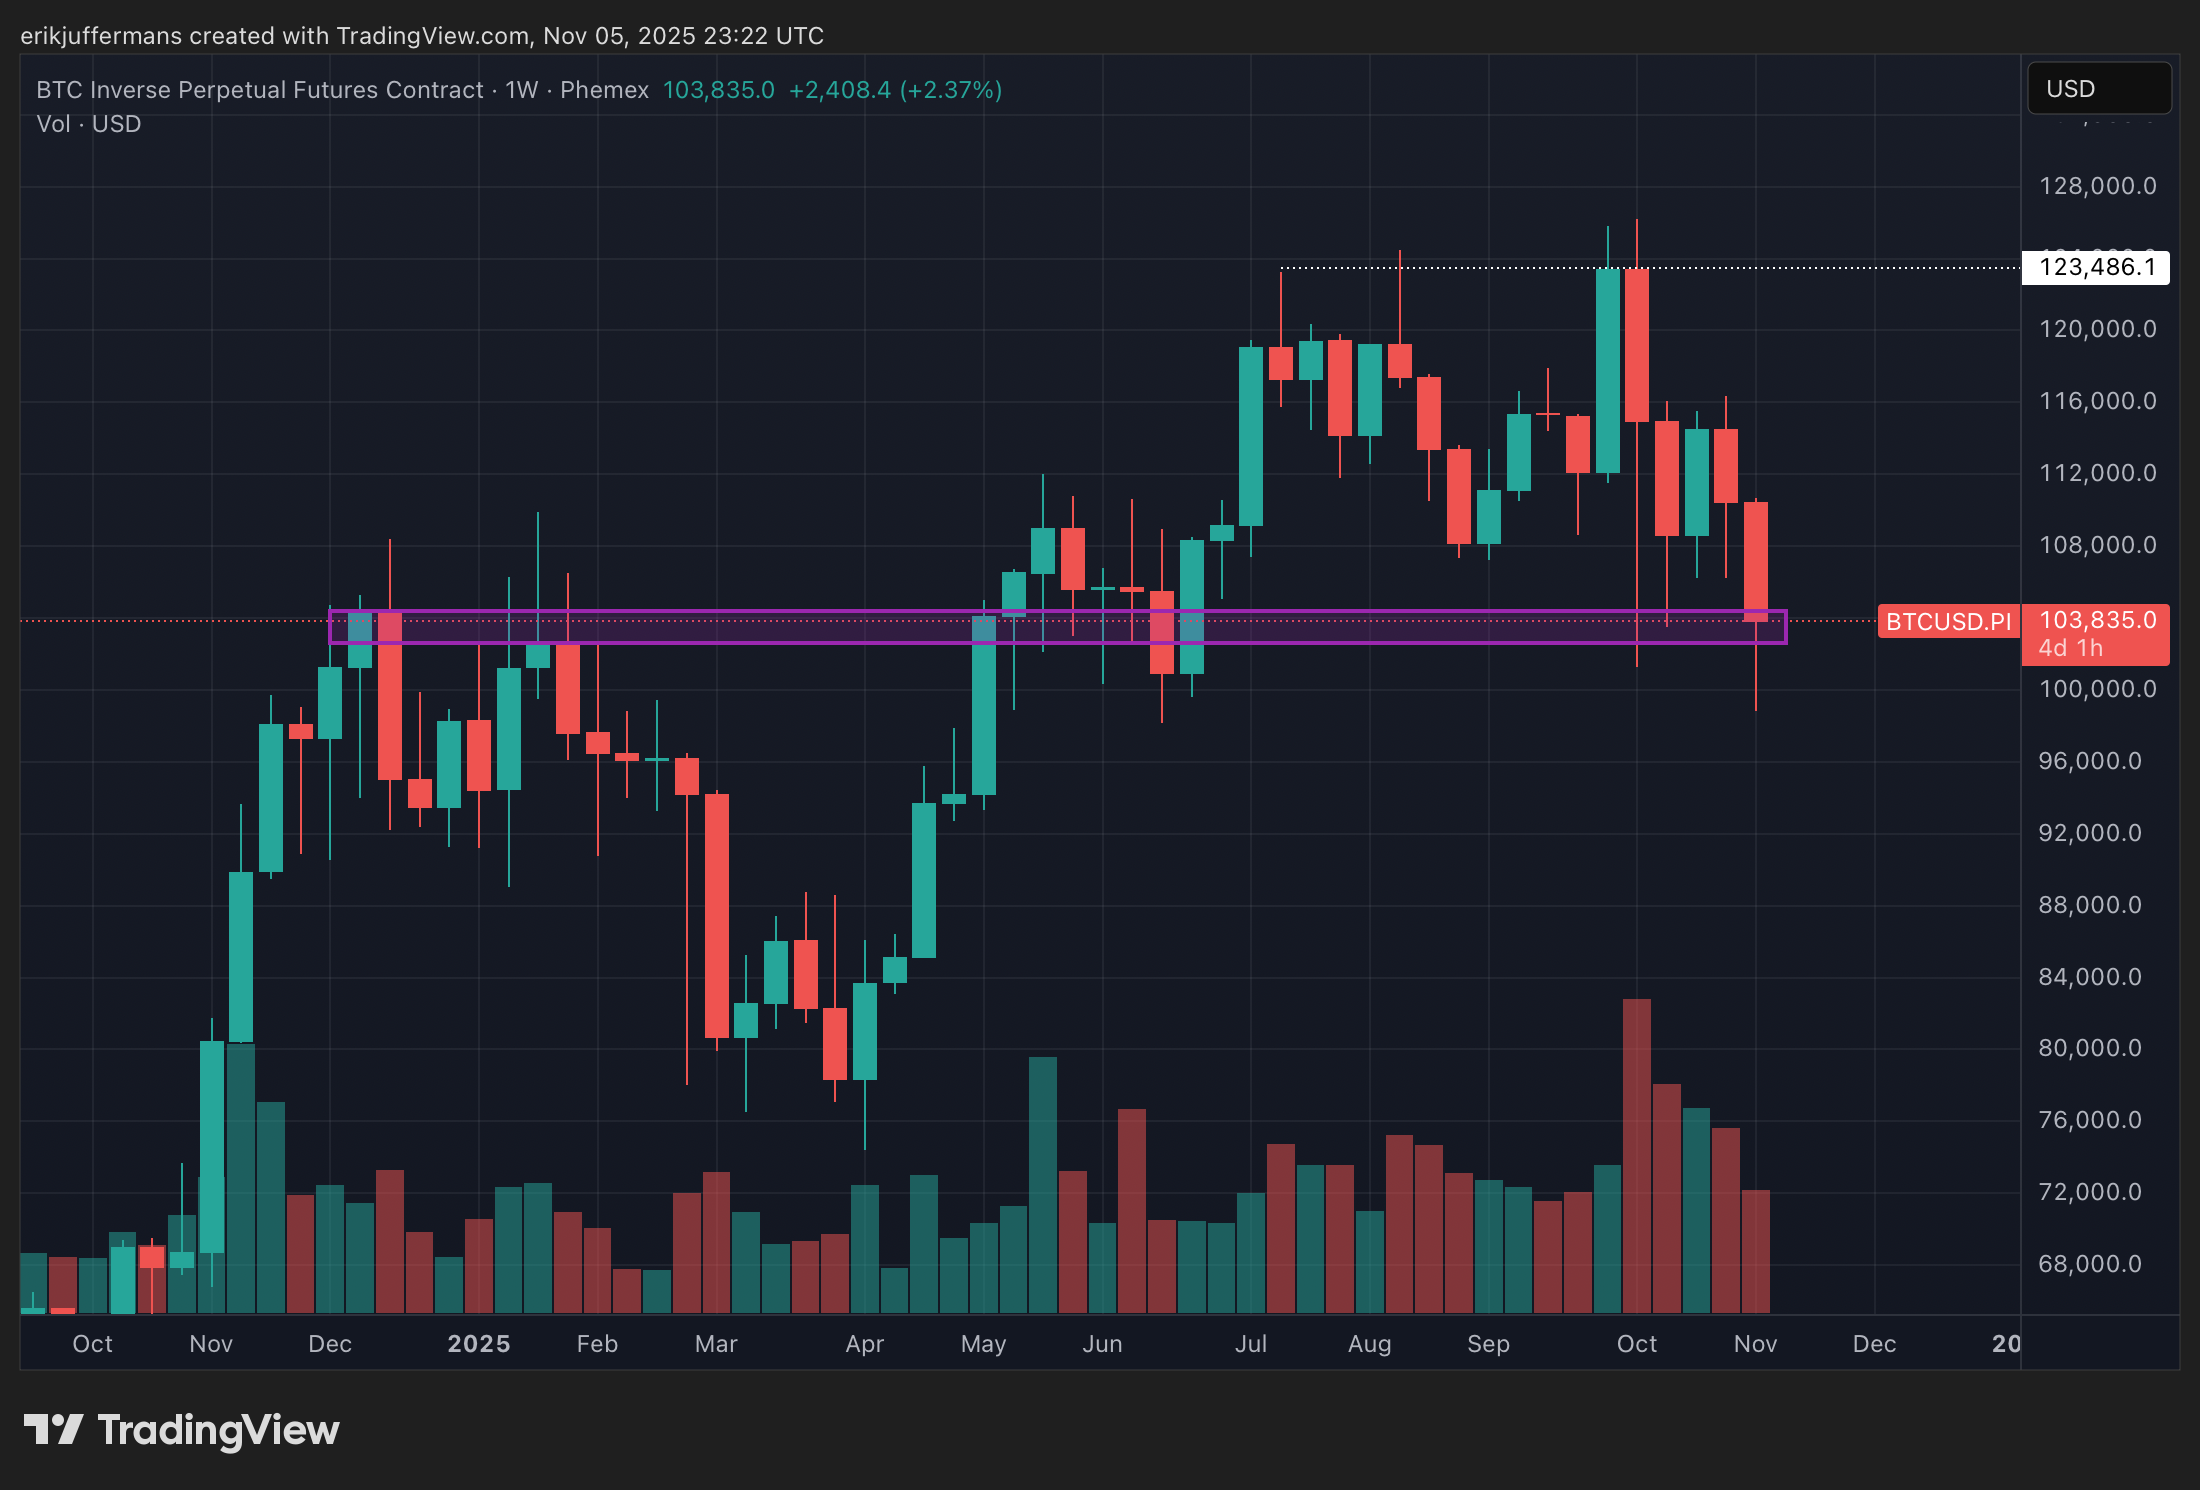Click the Jul label on time axis

(1250, 1343)
